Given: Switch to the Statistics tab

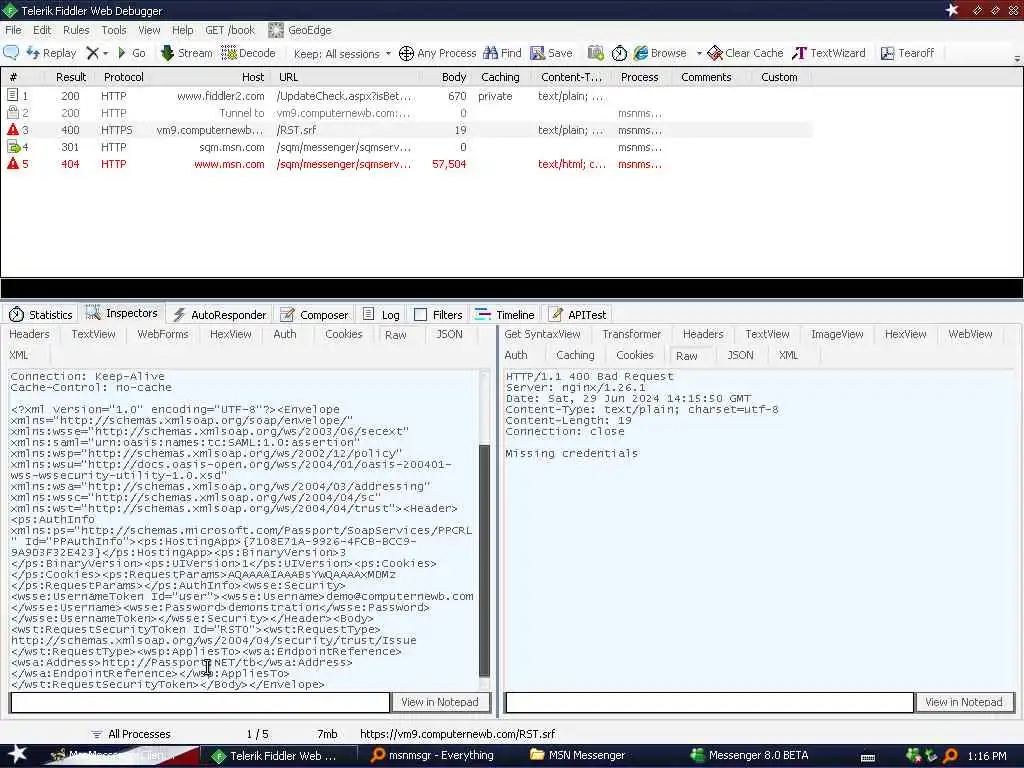Looking at the screenshot, I should (40, 315).
